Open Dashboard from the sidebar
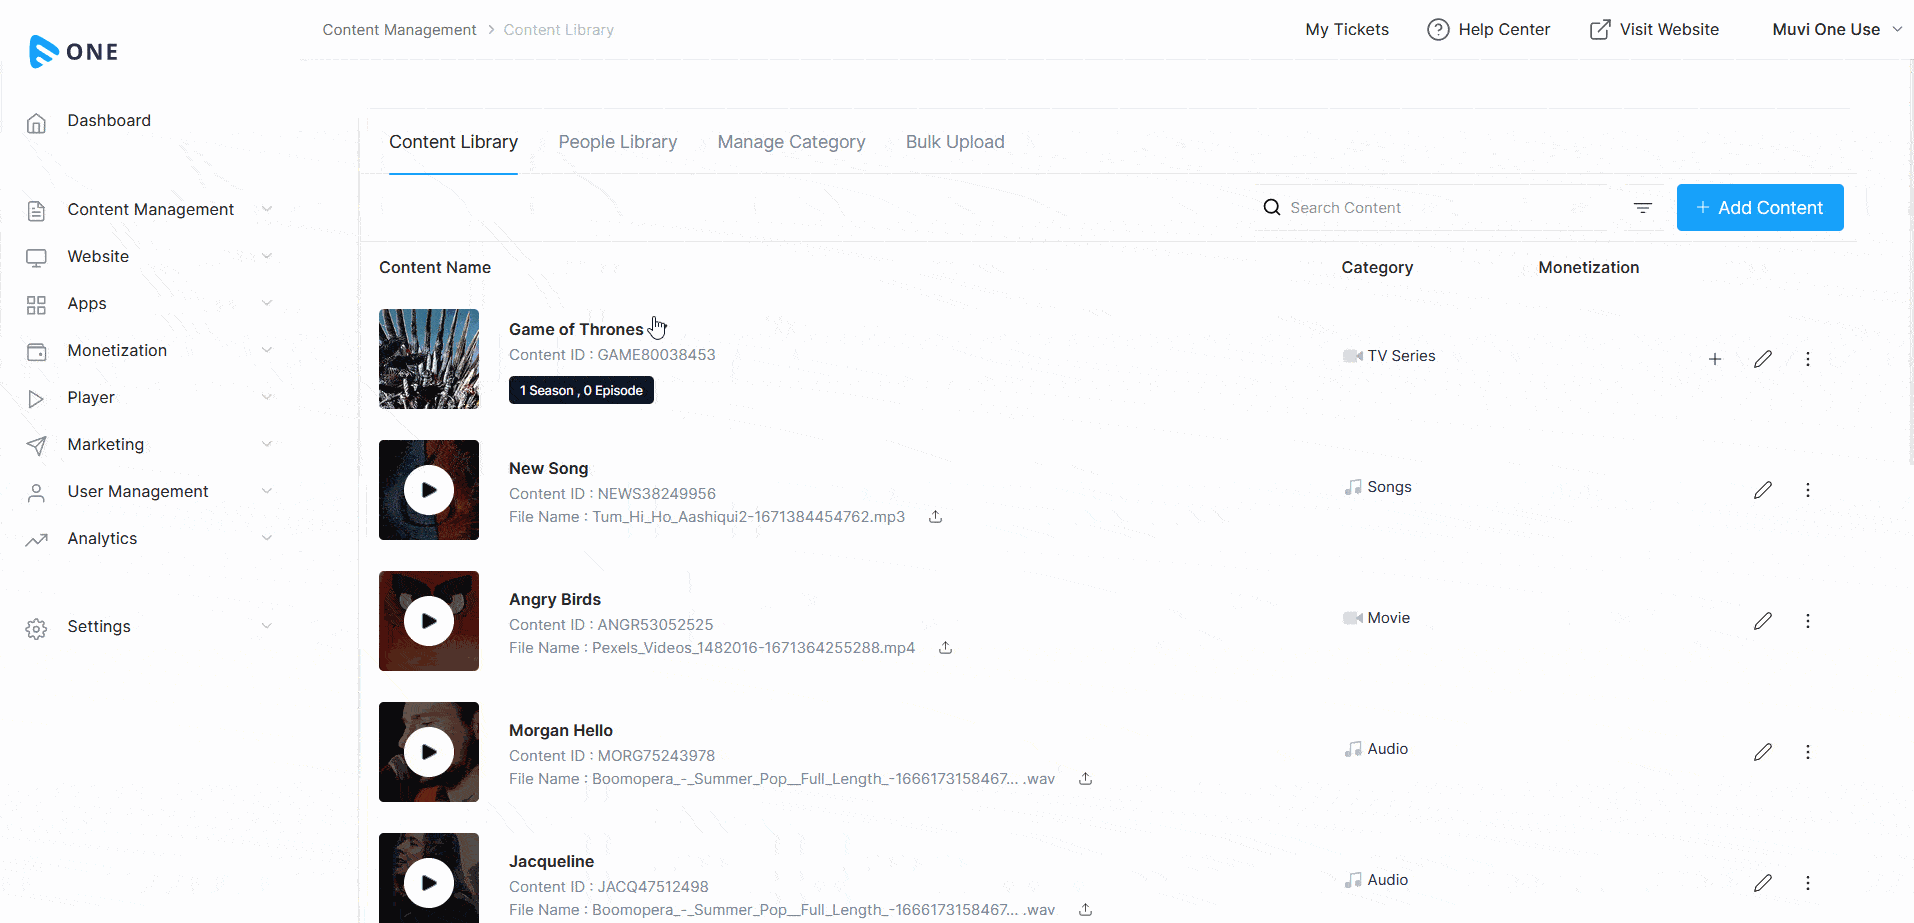 click(109, 120)
